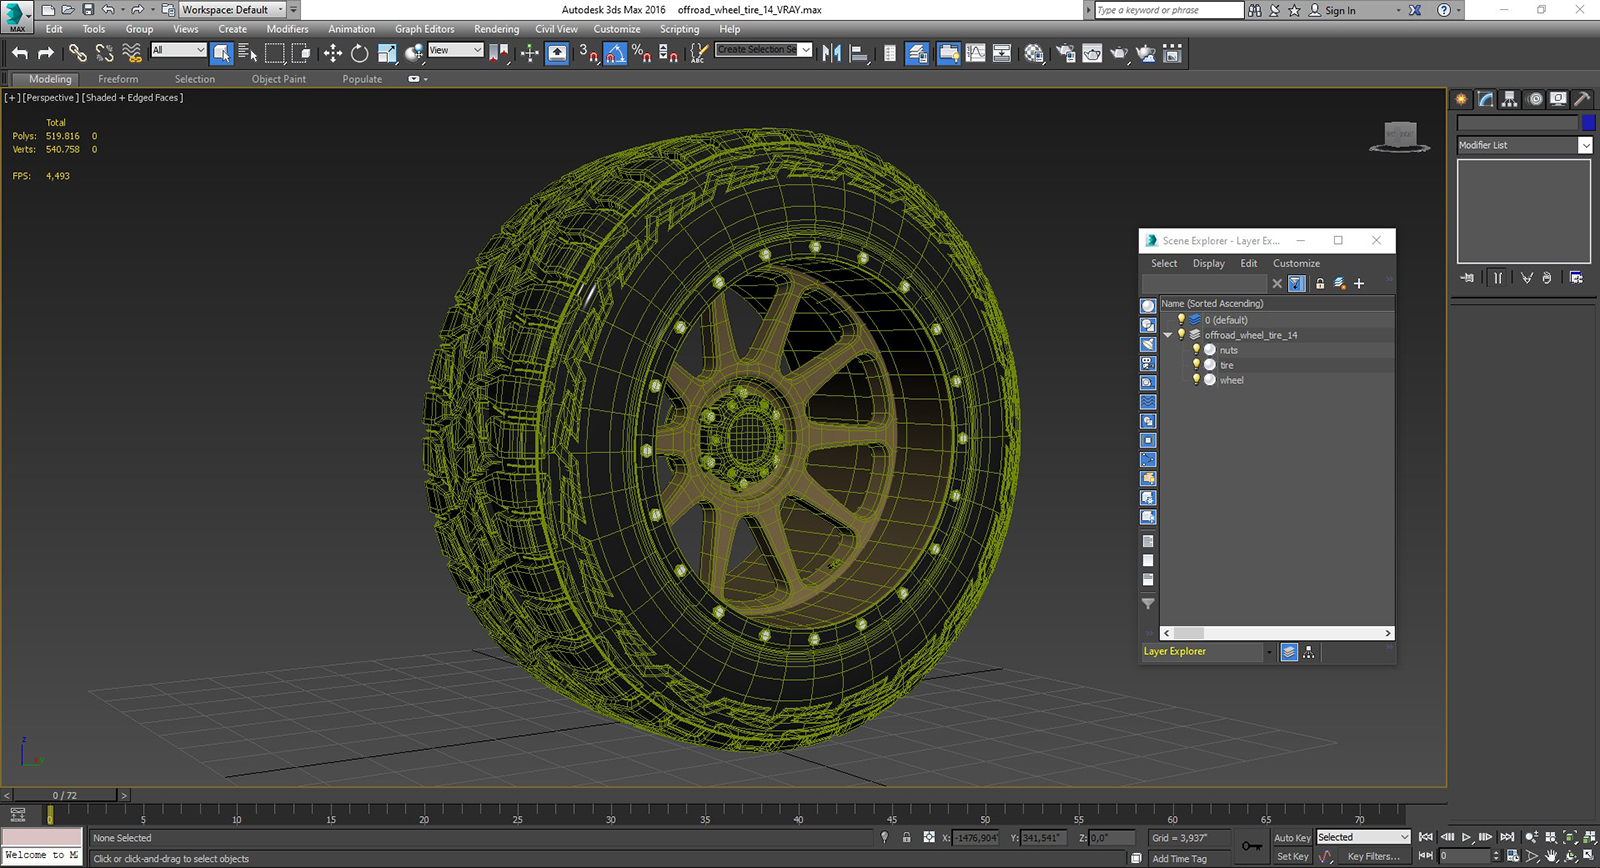
Task: Activate Unlink Selection tool
Action: point(104,53)
